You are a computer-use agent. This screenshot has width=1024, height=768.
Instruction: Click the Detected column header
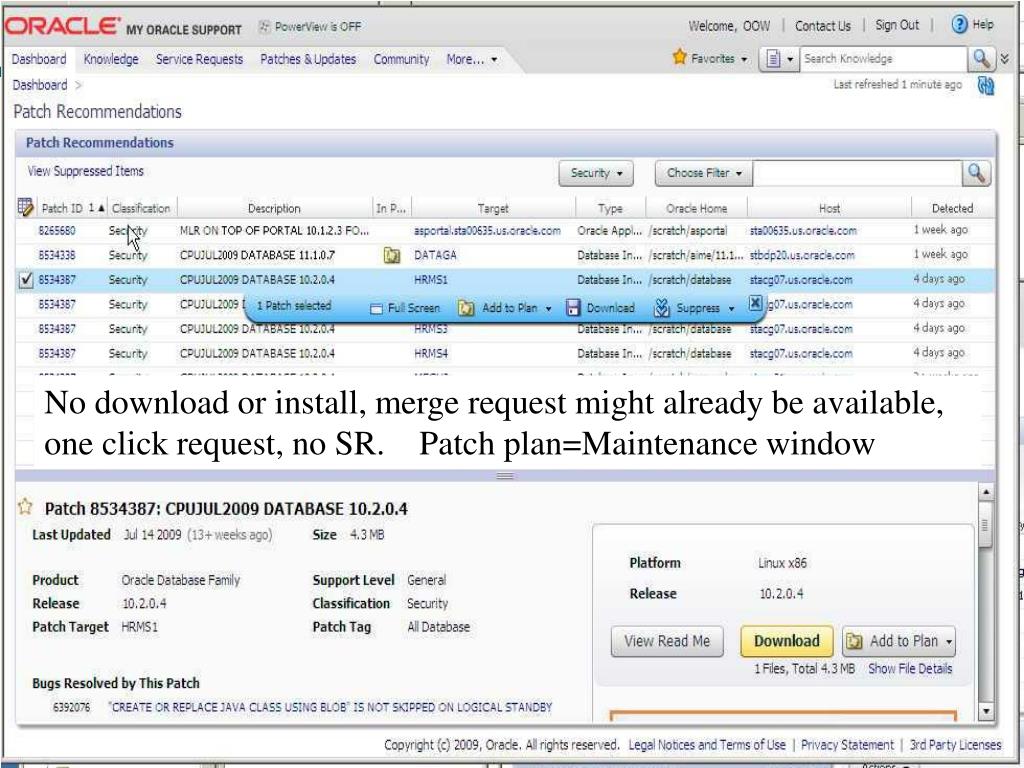pos(952,208)
